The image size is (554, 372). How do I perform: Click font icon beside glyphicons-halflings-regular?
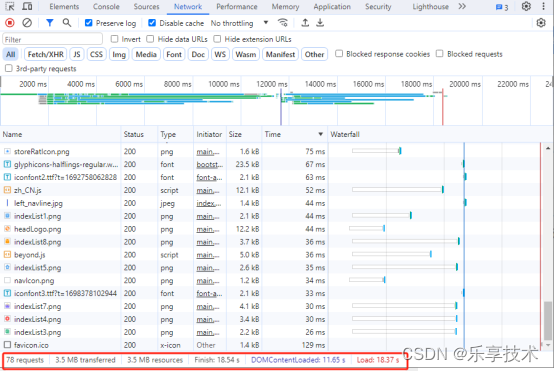(x=7, y=164)
